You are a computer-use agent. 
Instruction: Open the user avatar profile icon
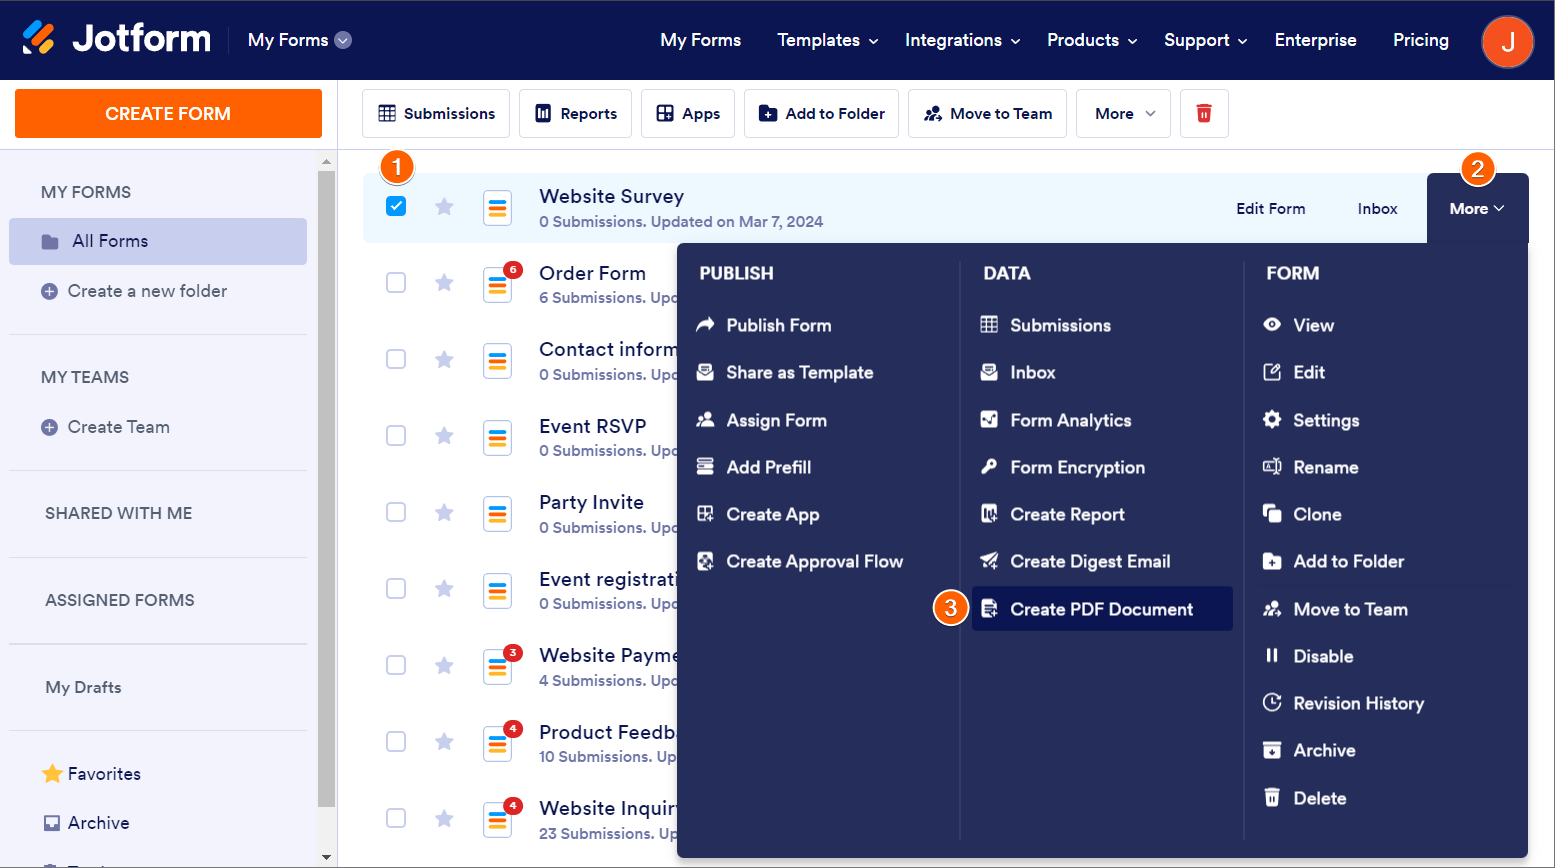coord(1507,41)
